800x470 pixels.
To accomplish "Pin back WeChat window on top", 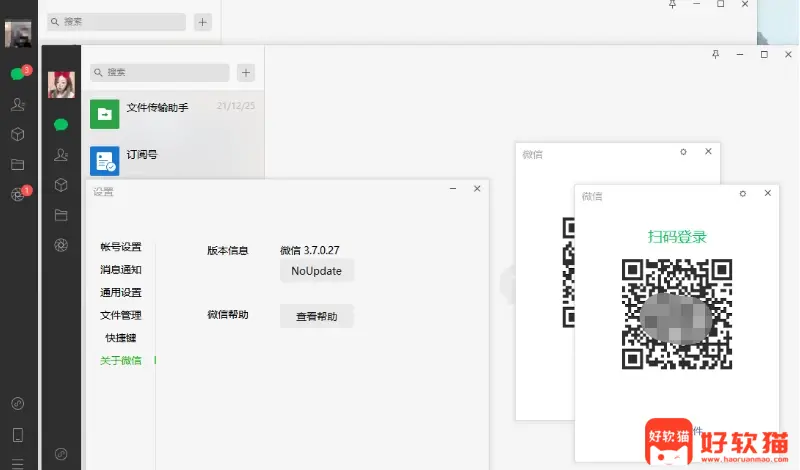I will [x=672, y=4].
